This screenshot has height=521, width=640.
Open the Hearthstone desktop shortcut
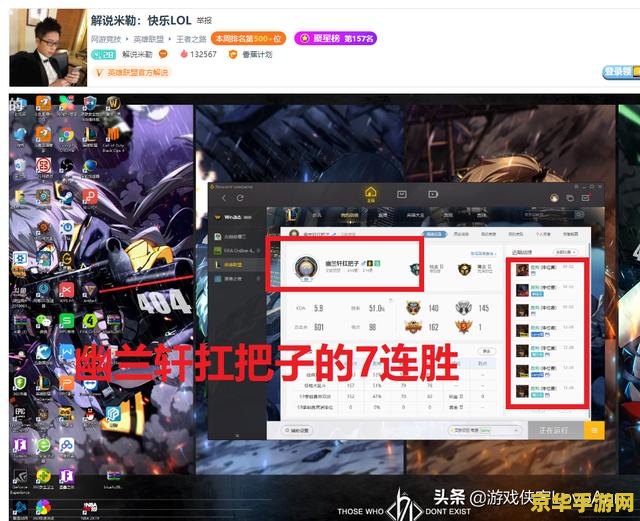point(43,197)
